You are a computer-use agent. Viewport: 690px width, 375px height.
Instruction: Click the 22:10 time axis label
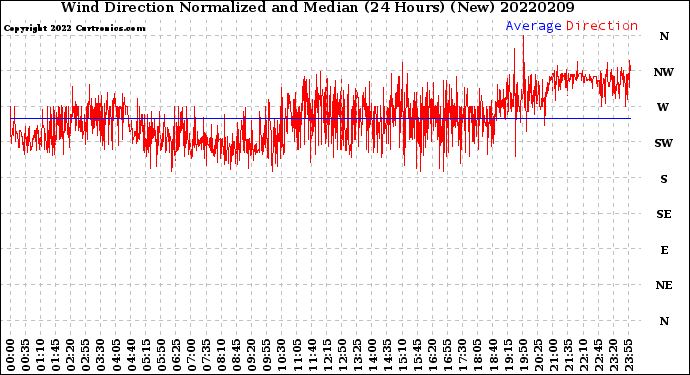[x=583, y=355]
